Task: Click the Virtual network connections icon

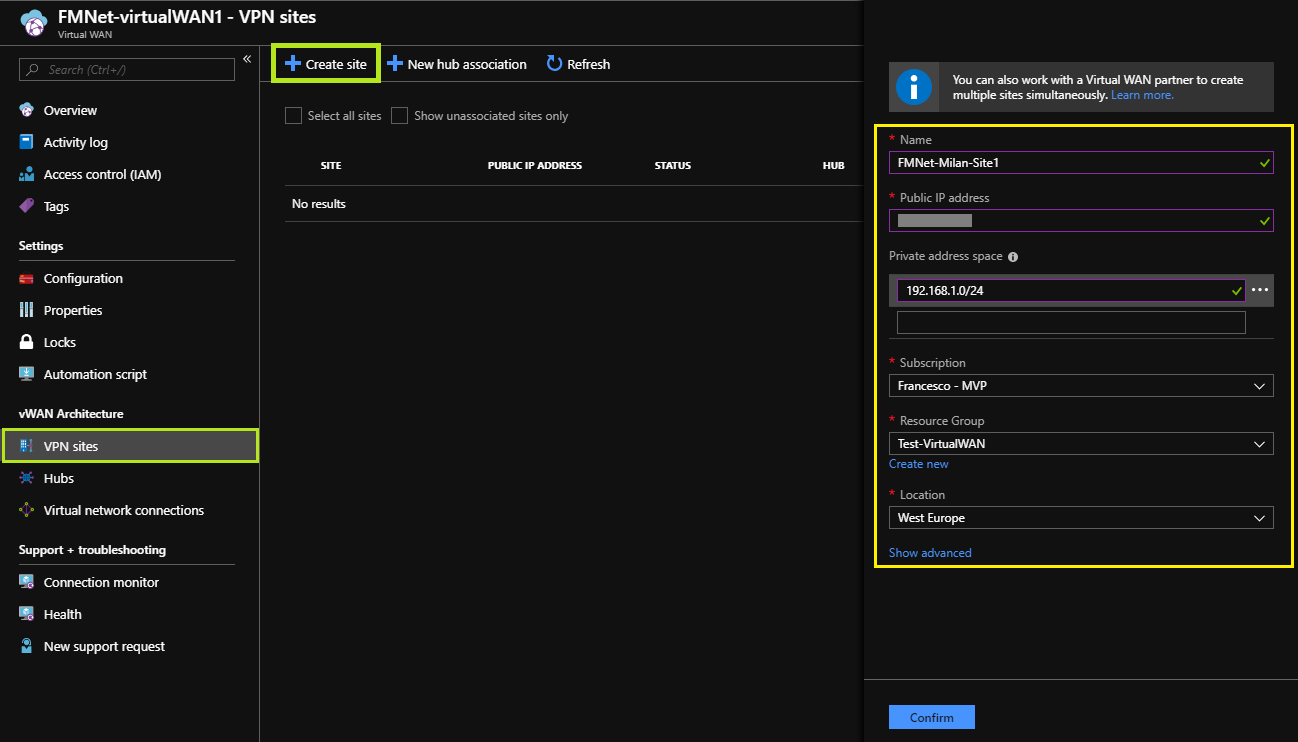Action: tap(27, 510)
